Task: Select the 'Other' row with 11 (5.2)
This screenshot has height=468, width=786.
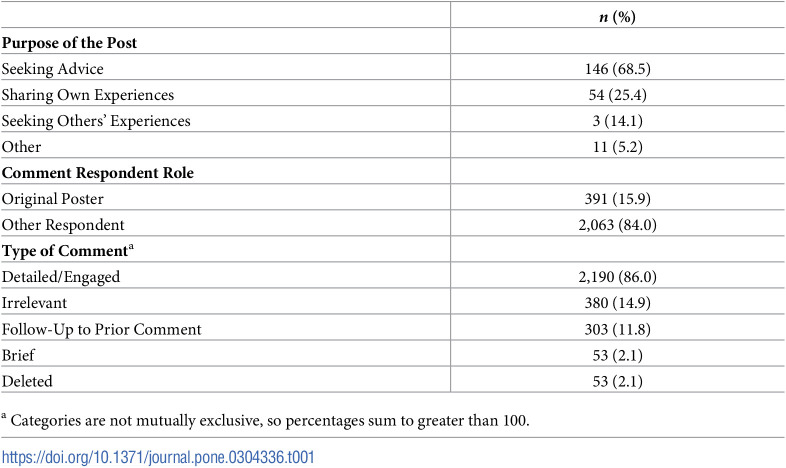Action: tap(392, 147)
